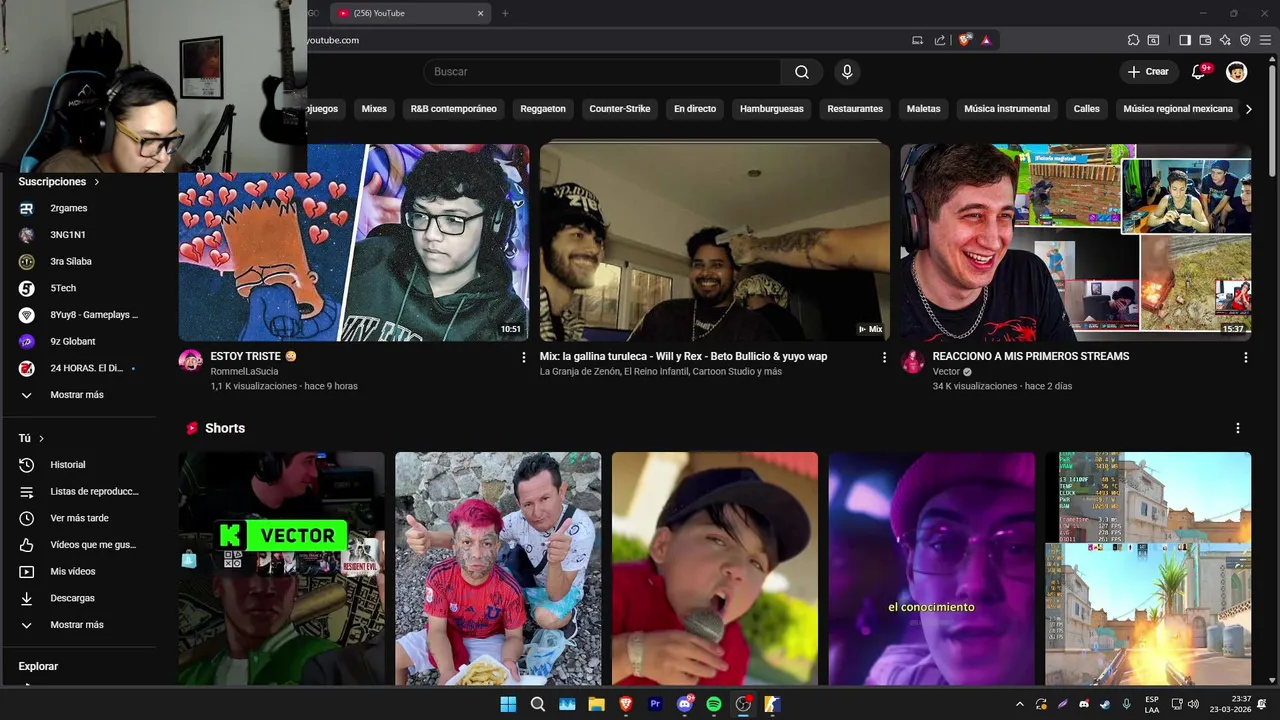Open the la gallina turuleca Mix thumbnail

(x=714, y=243)
